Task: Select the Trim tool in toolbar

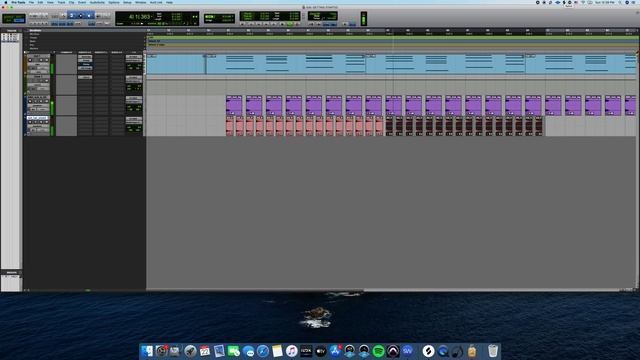Action: [71, 16]
